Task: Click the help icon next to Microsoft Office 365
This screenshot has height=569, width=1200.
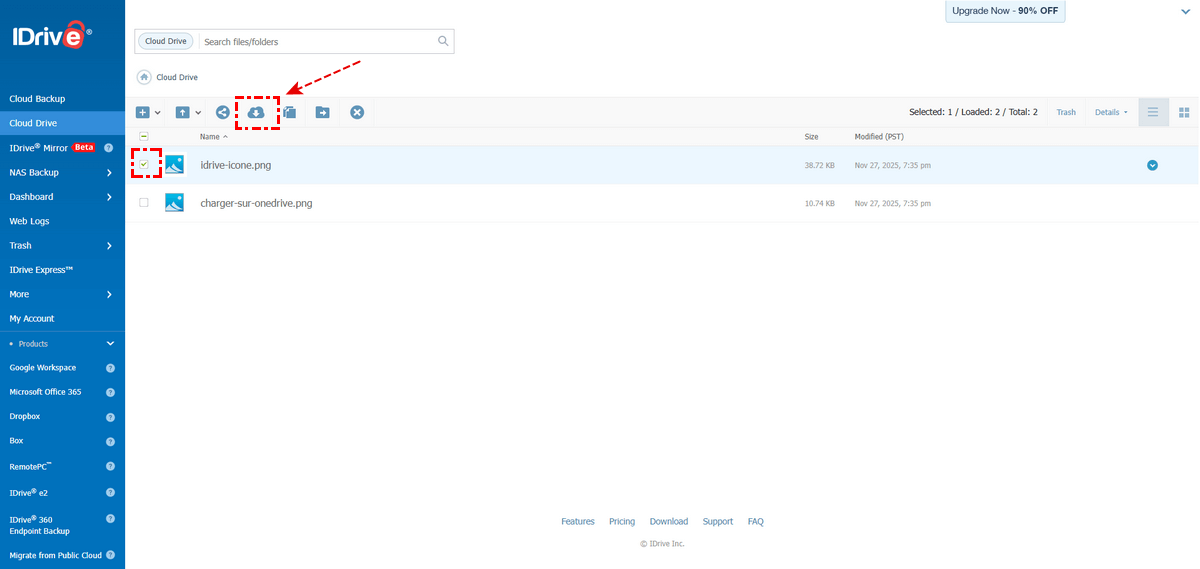Action: tap(110, 392)
